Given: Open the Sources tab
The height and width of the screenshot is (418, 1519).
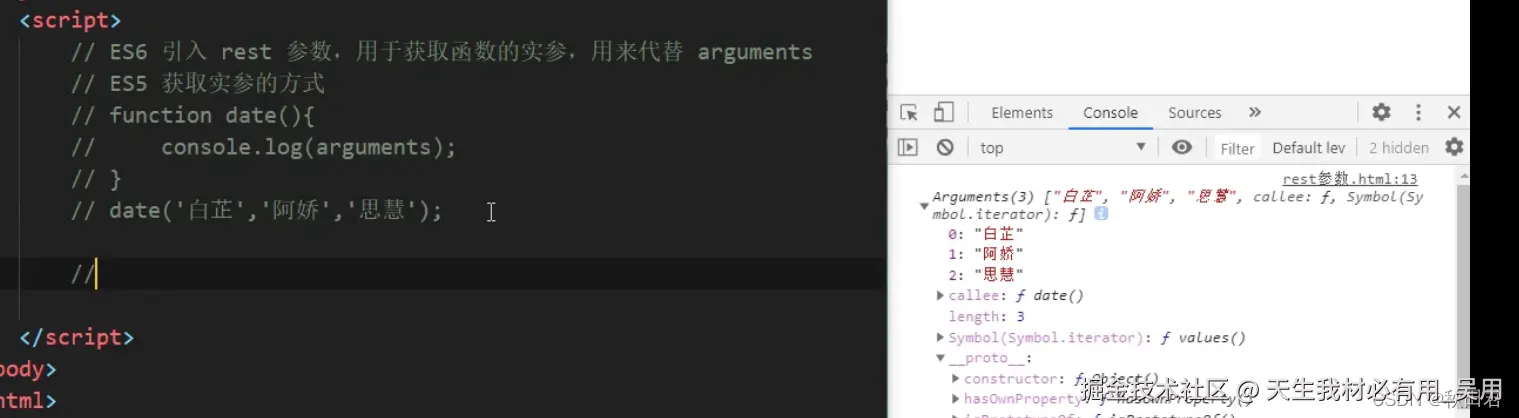Looking at the screenshot, I should coord(1194,113).
